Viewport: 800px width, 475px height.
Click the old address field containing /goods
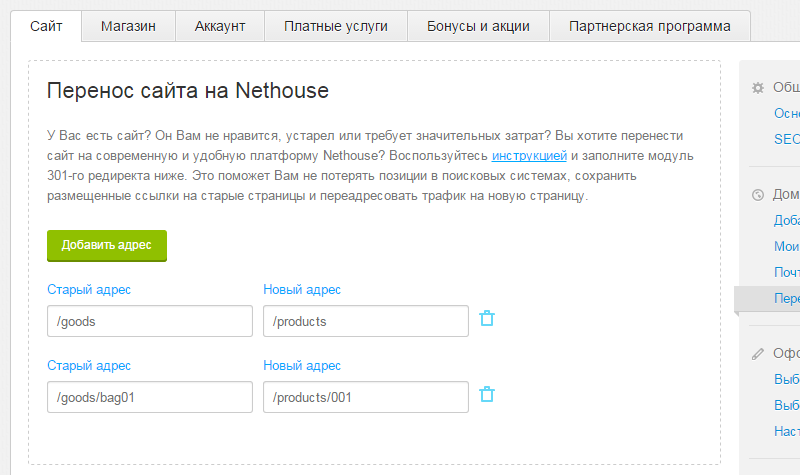(x=150, y=321)
